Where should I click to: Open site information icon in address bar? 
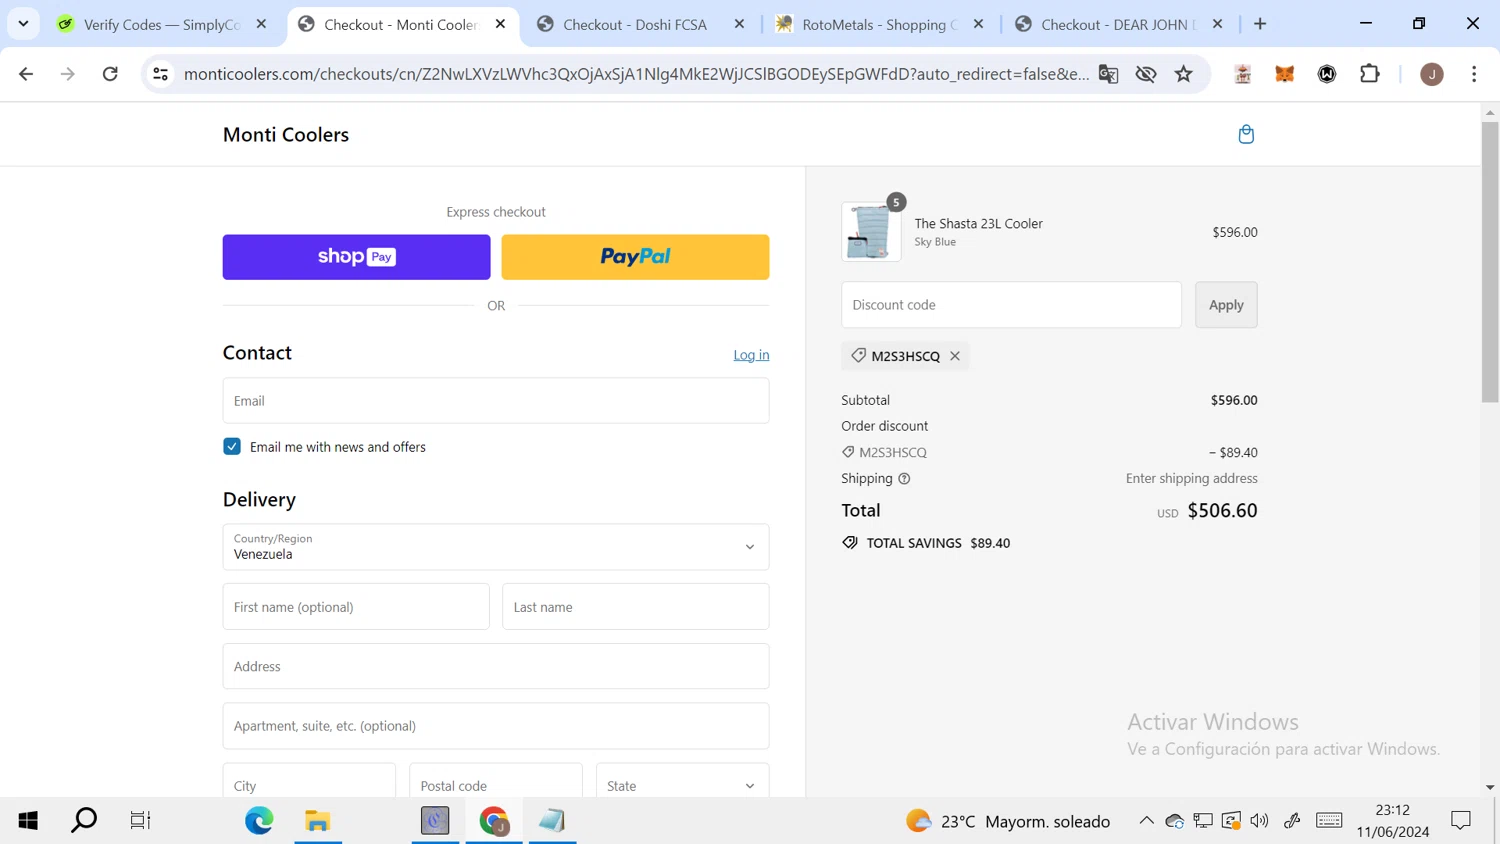(x=160, y=74)
